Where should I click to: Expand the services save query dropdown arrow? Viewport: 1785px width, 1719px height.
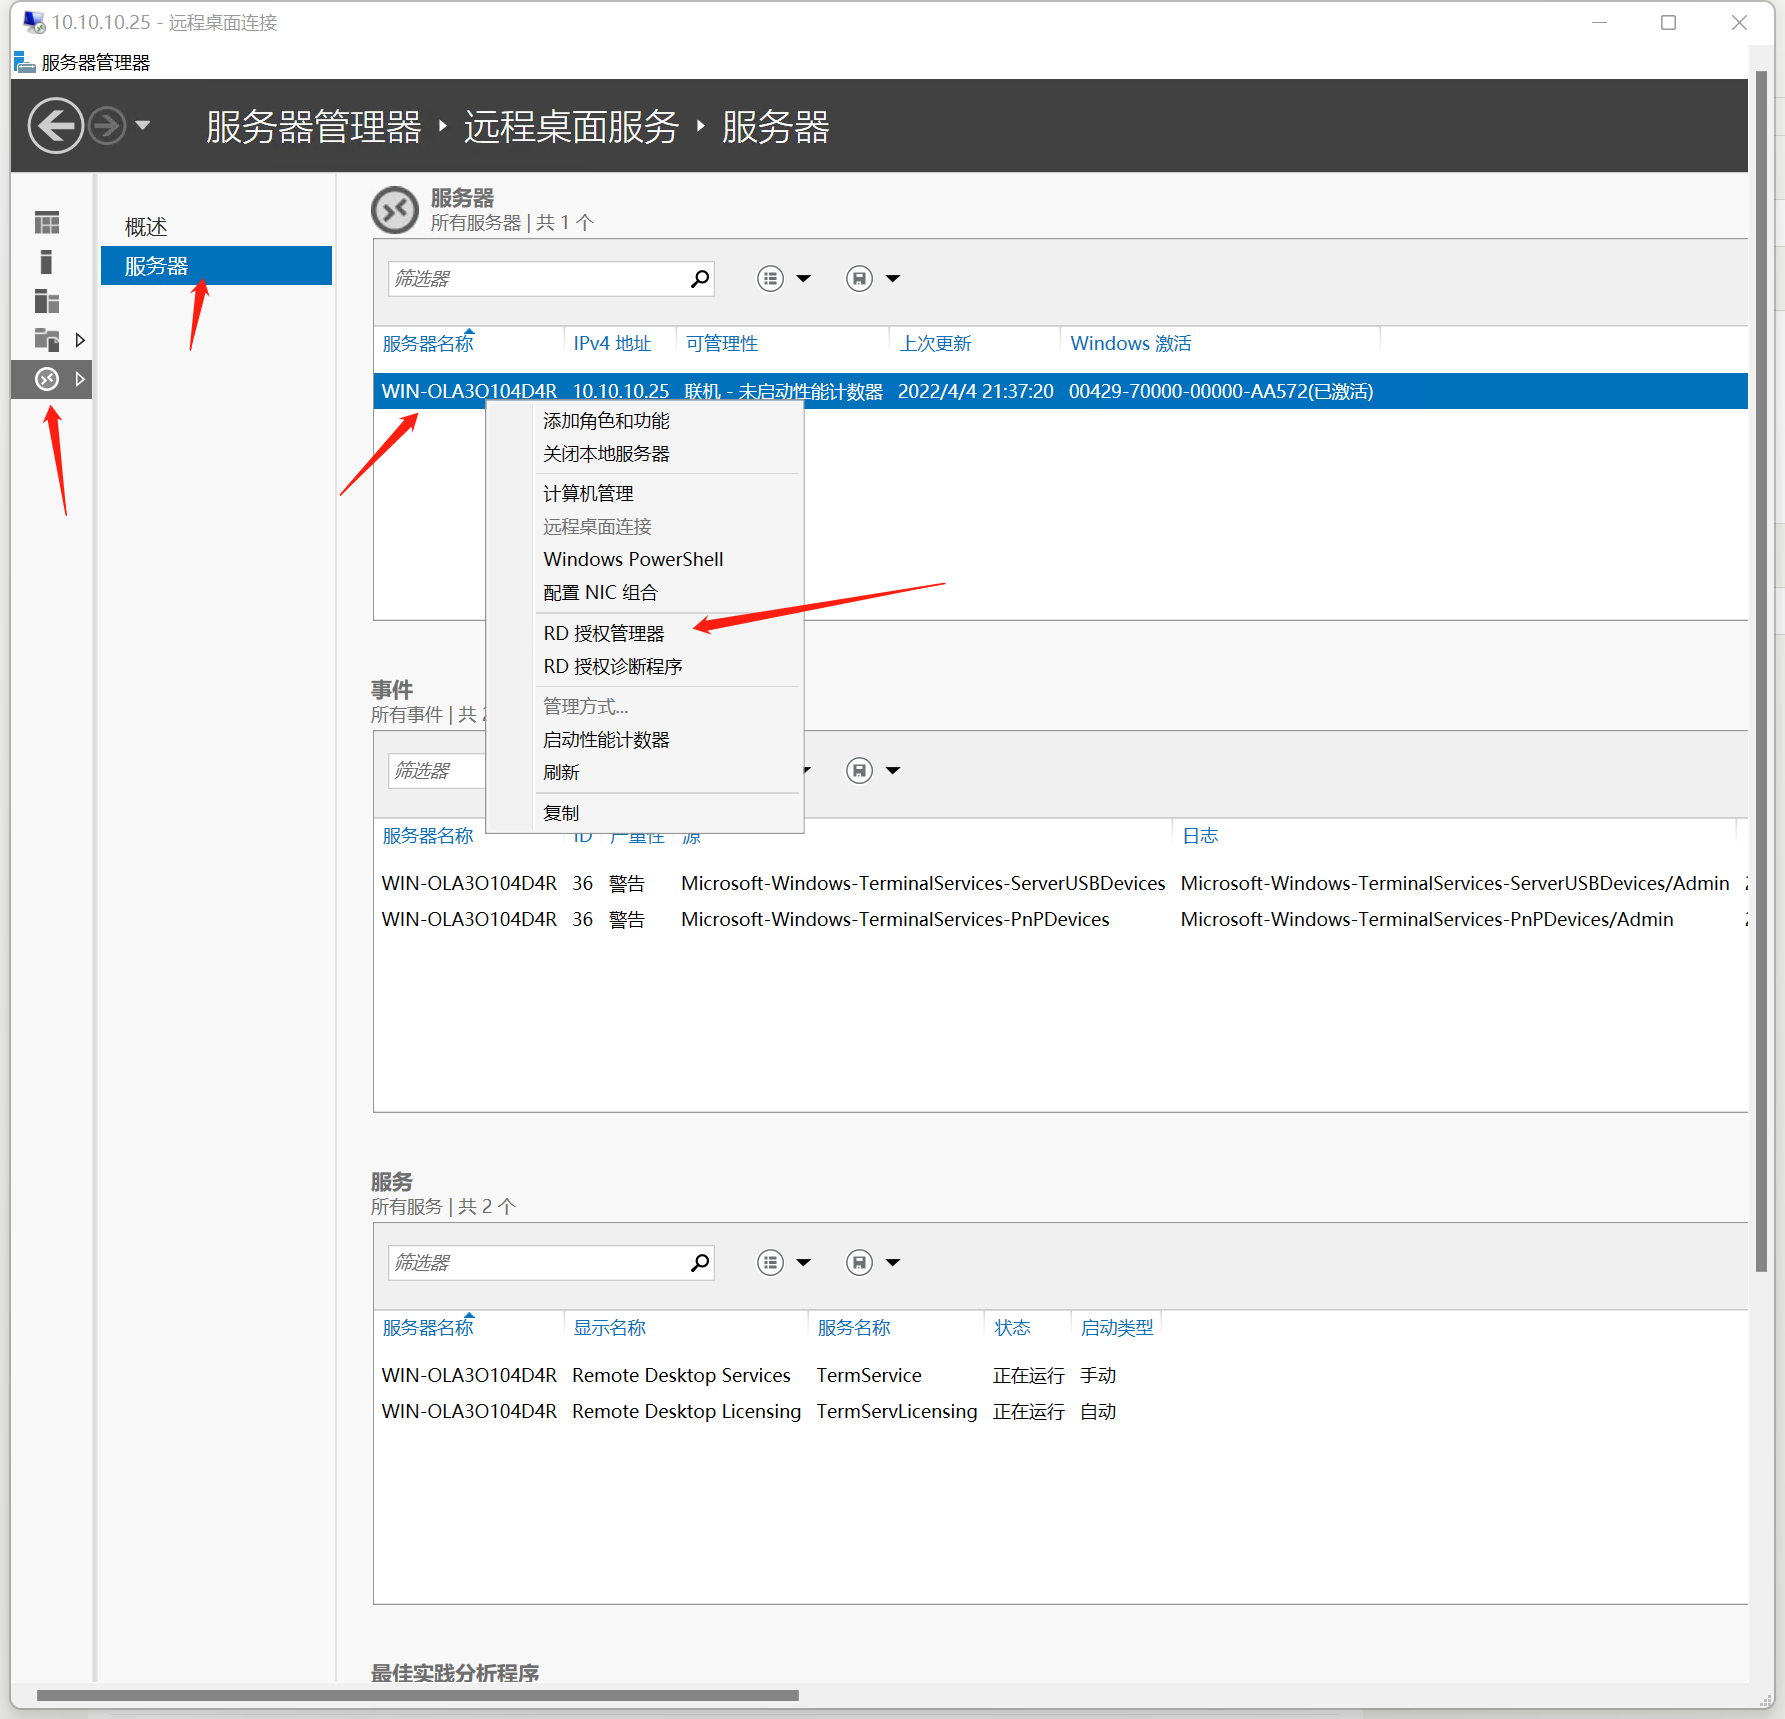[x=893, y=1263]
